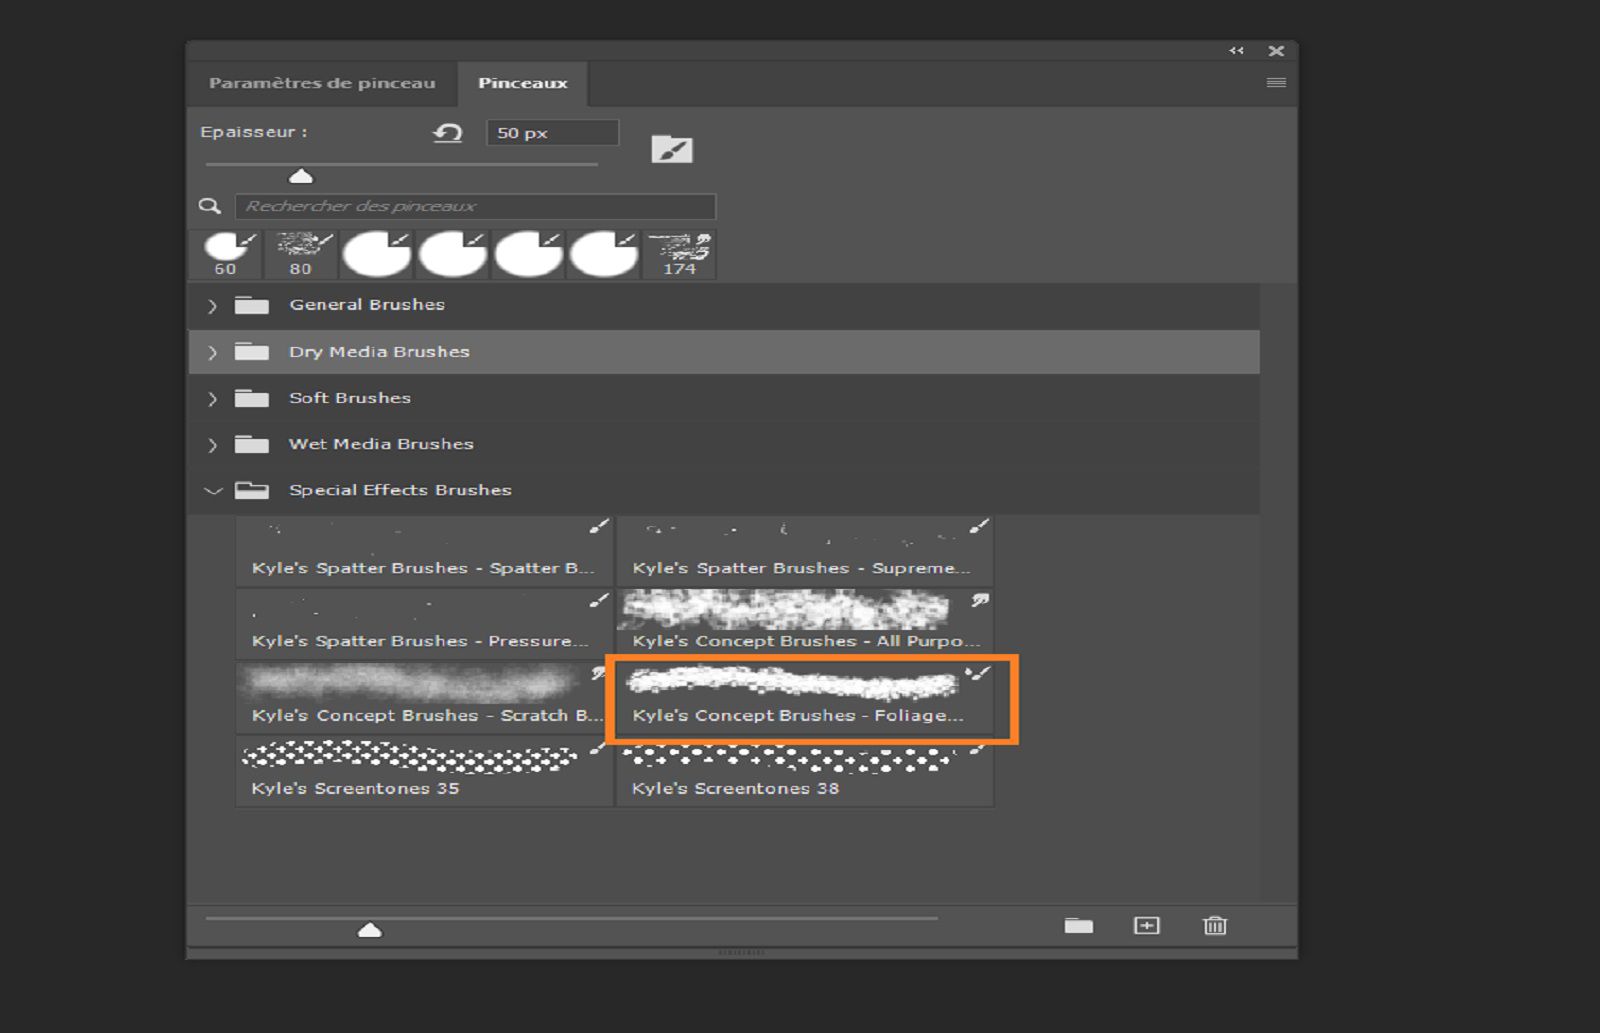
Task: Select Kyle's Concept Brushes - All Purpo... brush
Action: 805,623
